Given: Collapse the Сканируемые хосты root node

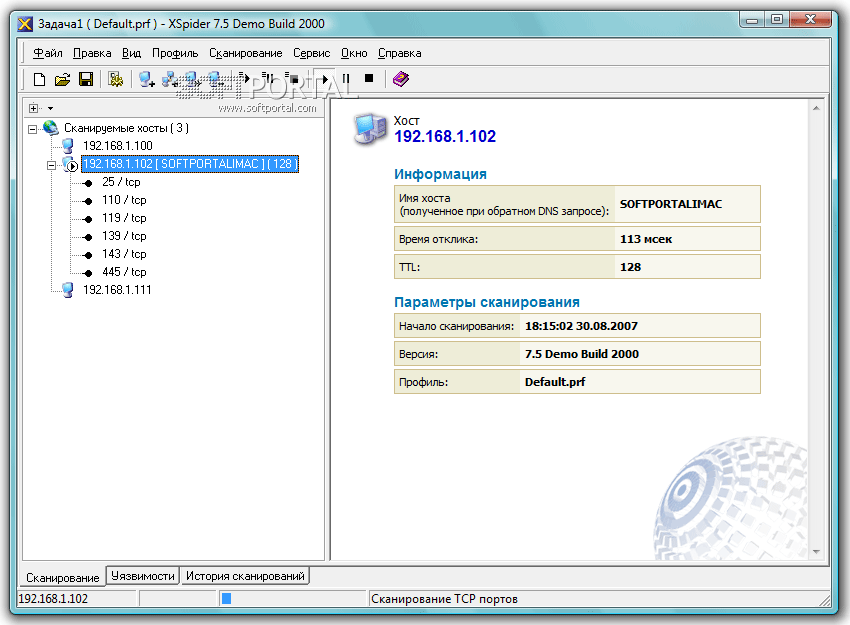Looking at the screenshot, I should click(x=33, y=129).
